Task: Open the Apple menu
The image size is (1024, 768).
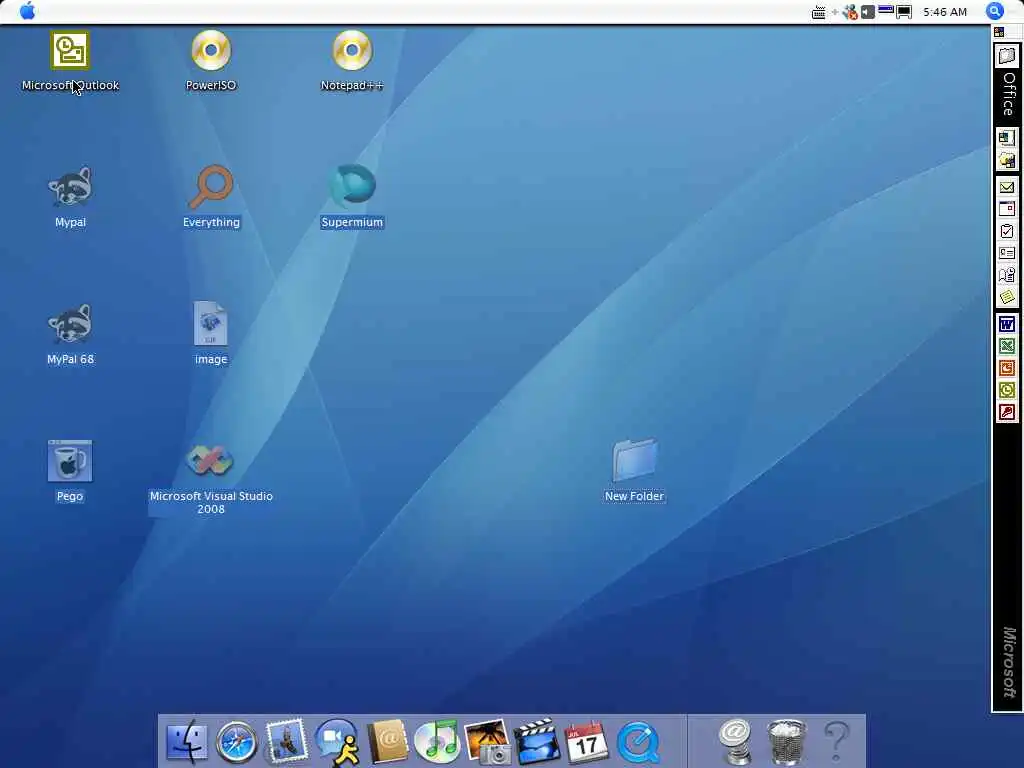Action: (x=27, y=11)
